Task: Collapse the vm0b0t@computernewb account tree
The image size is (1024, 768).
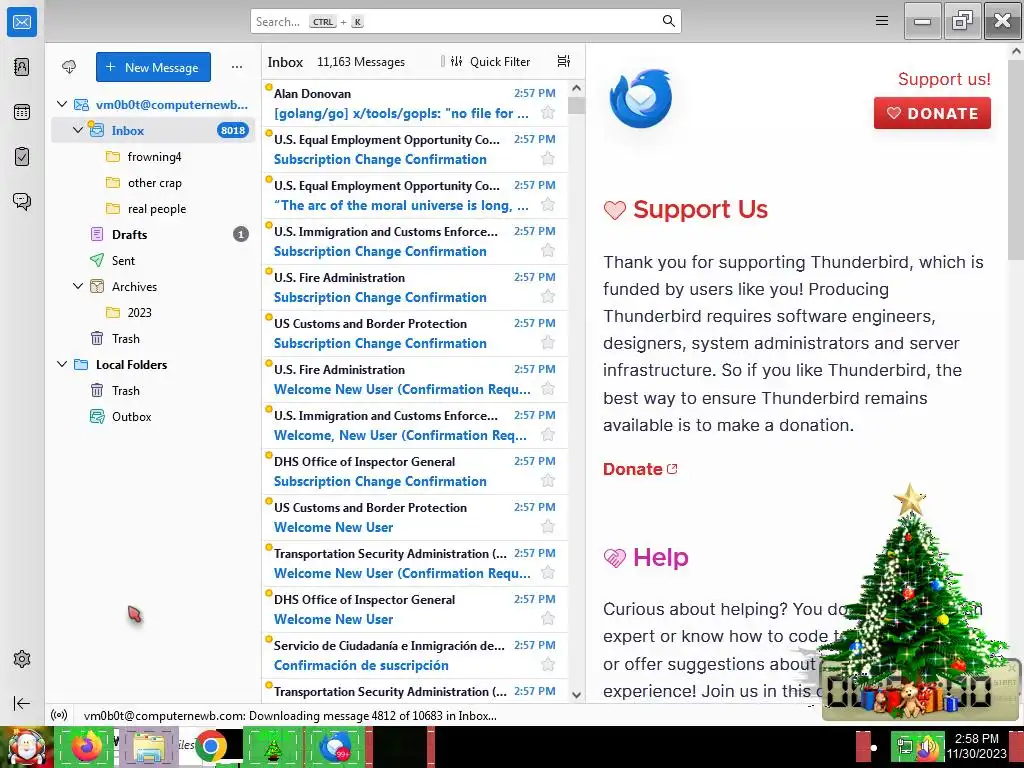Action: [x=62, y=104]
